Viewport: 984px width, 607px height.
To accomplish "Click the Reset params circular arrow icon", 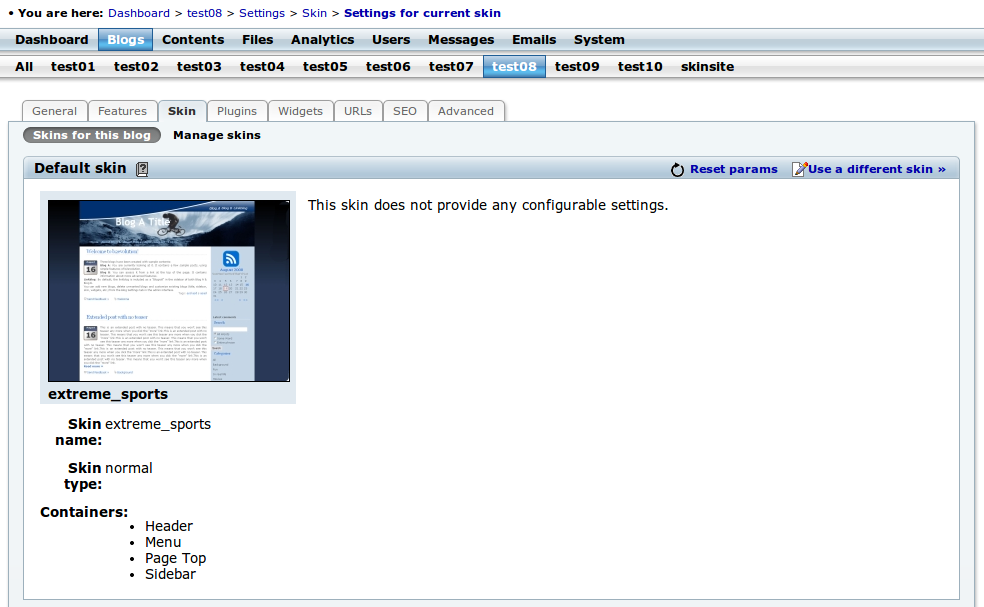I will point(677,169).
